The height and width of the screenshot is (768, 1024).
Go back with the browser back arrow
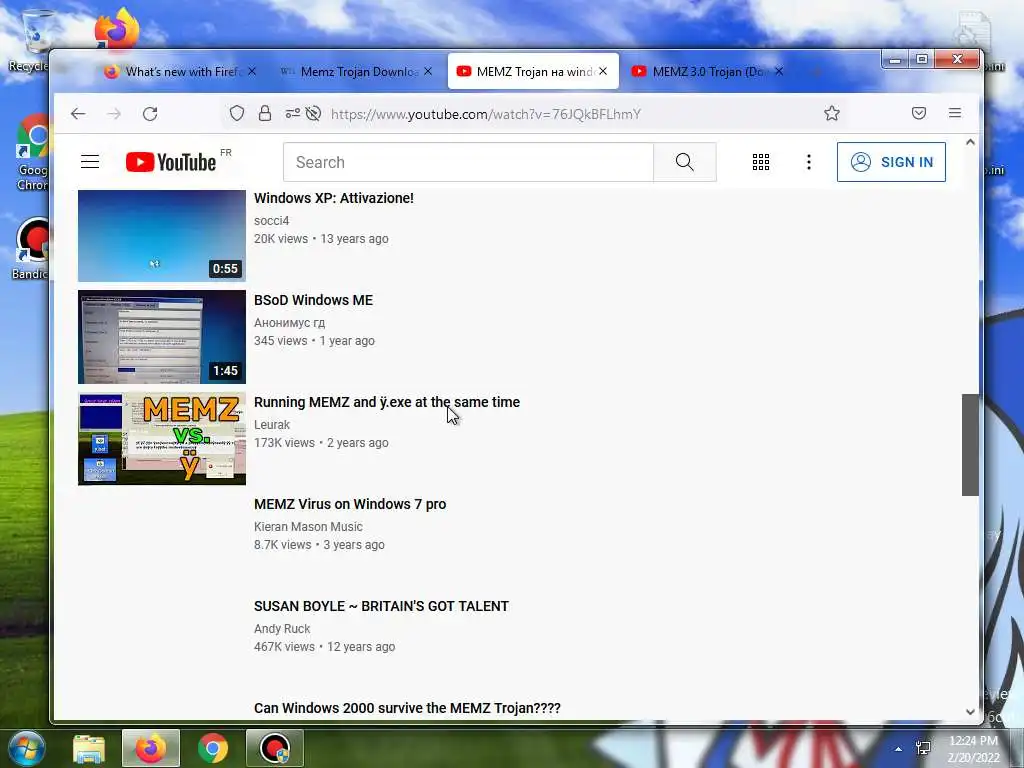(x=78, y=114)
